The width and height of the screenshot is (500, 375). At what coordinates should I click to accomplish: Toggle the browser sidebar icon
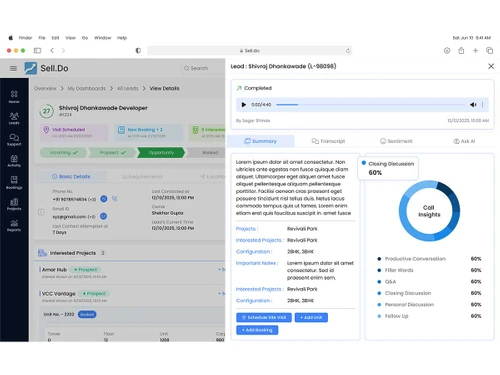coord(37,51)
